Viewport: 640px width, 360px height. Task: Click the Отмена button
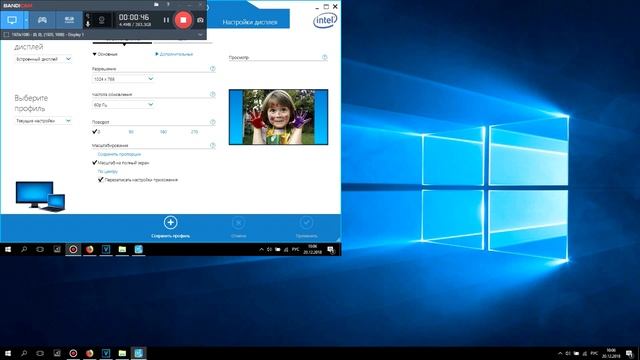[238, 227]
